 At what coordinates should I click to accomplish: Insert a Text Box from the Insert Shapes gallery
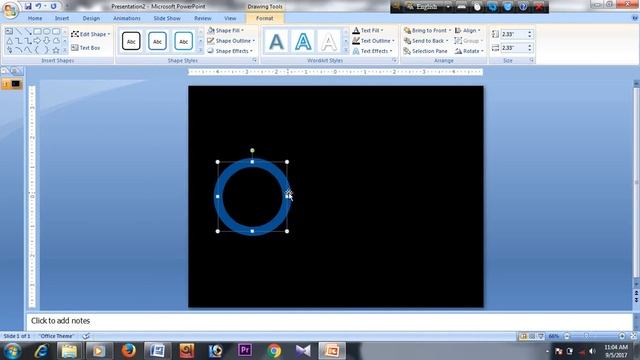coord(9,31)
